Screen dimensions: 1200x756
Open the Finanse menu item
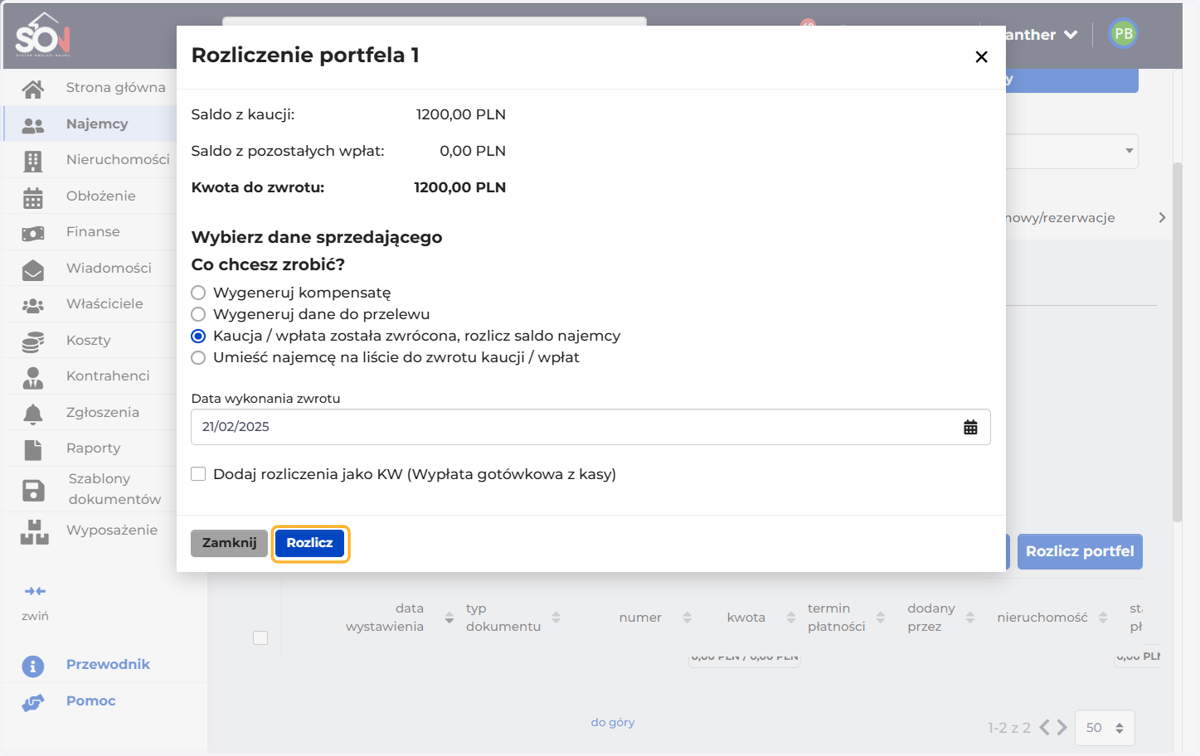tap(93, 232)
